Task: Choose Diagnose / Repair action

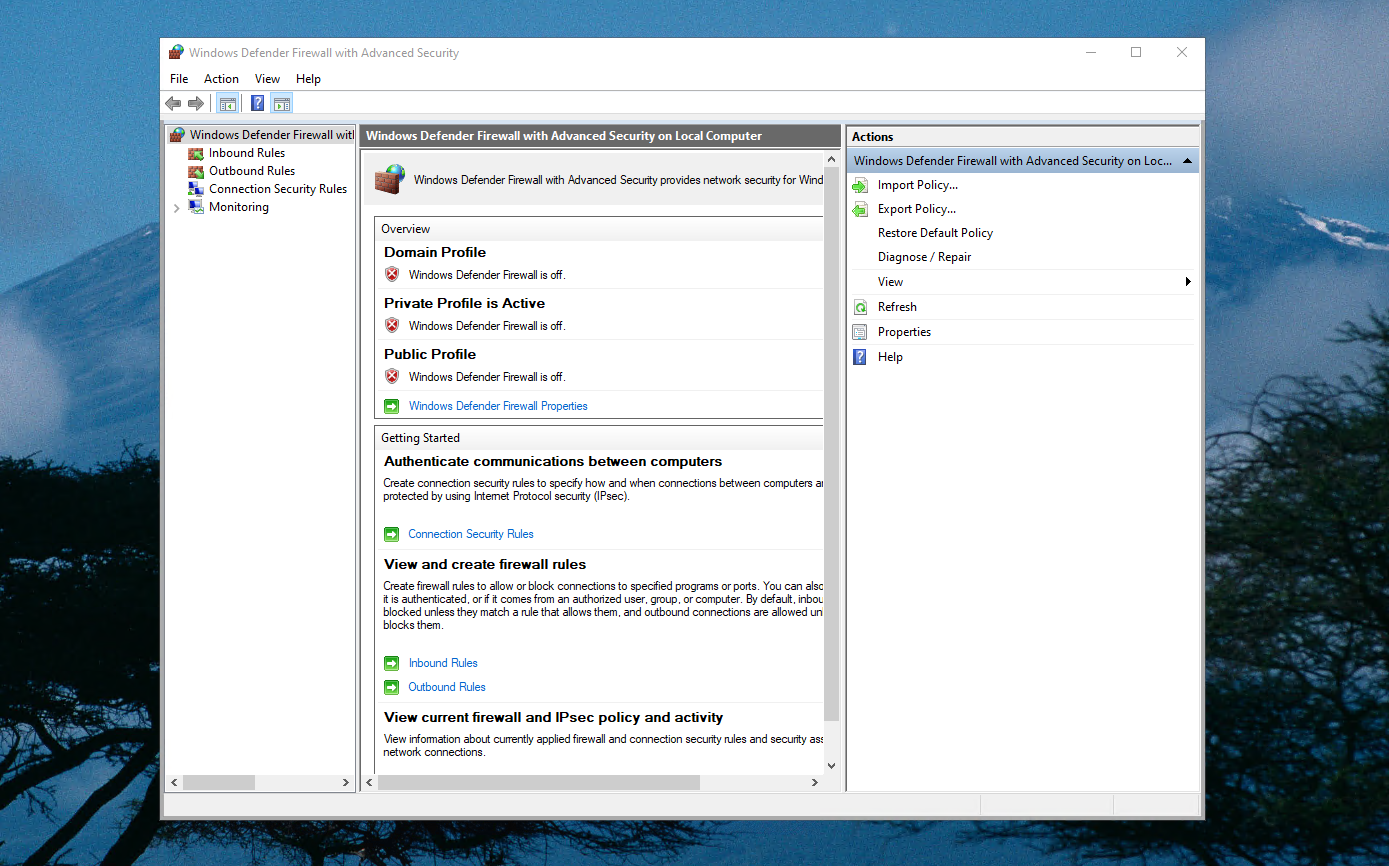Action: coord(924,257)
